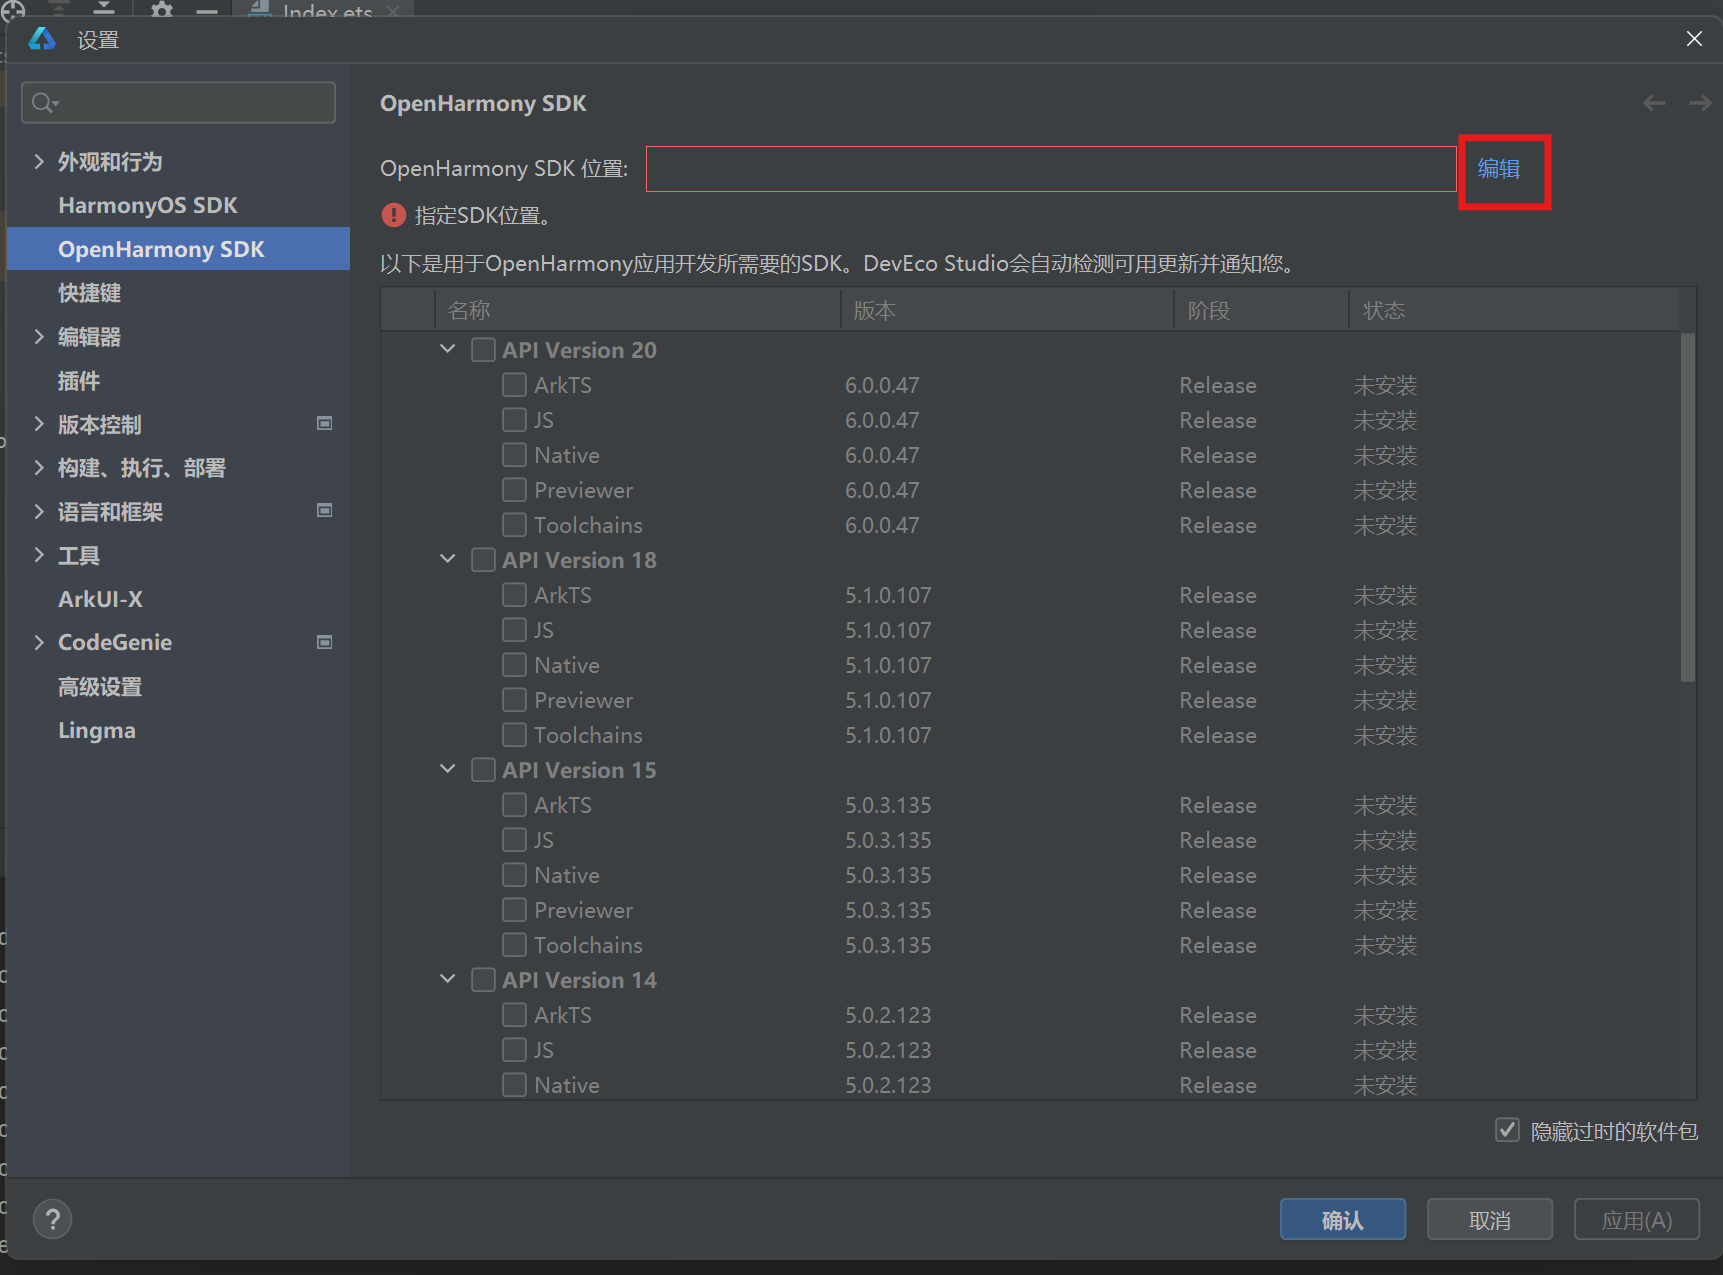Click the help question mark icon

click(x=52, y=1219)
